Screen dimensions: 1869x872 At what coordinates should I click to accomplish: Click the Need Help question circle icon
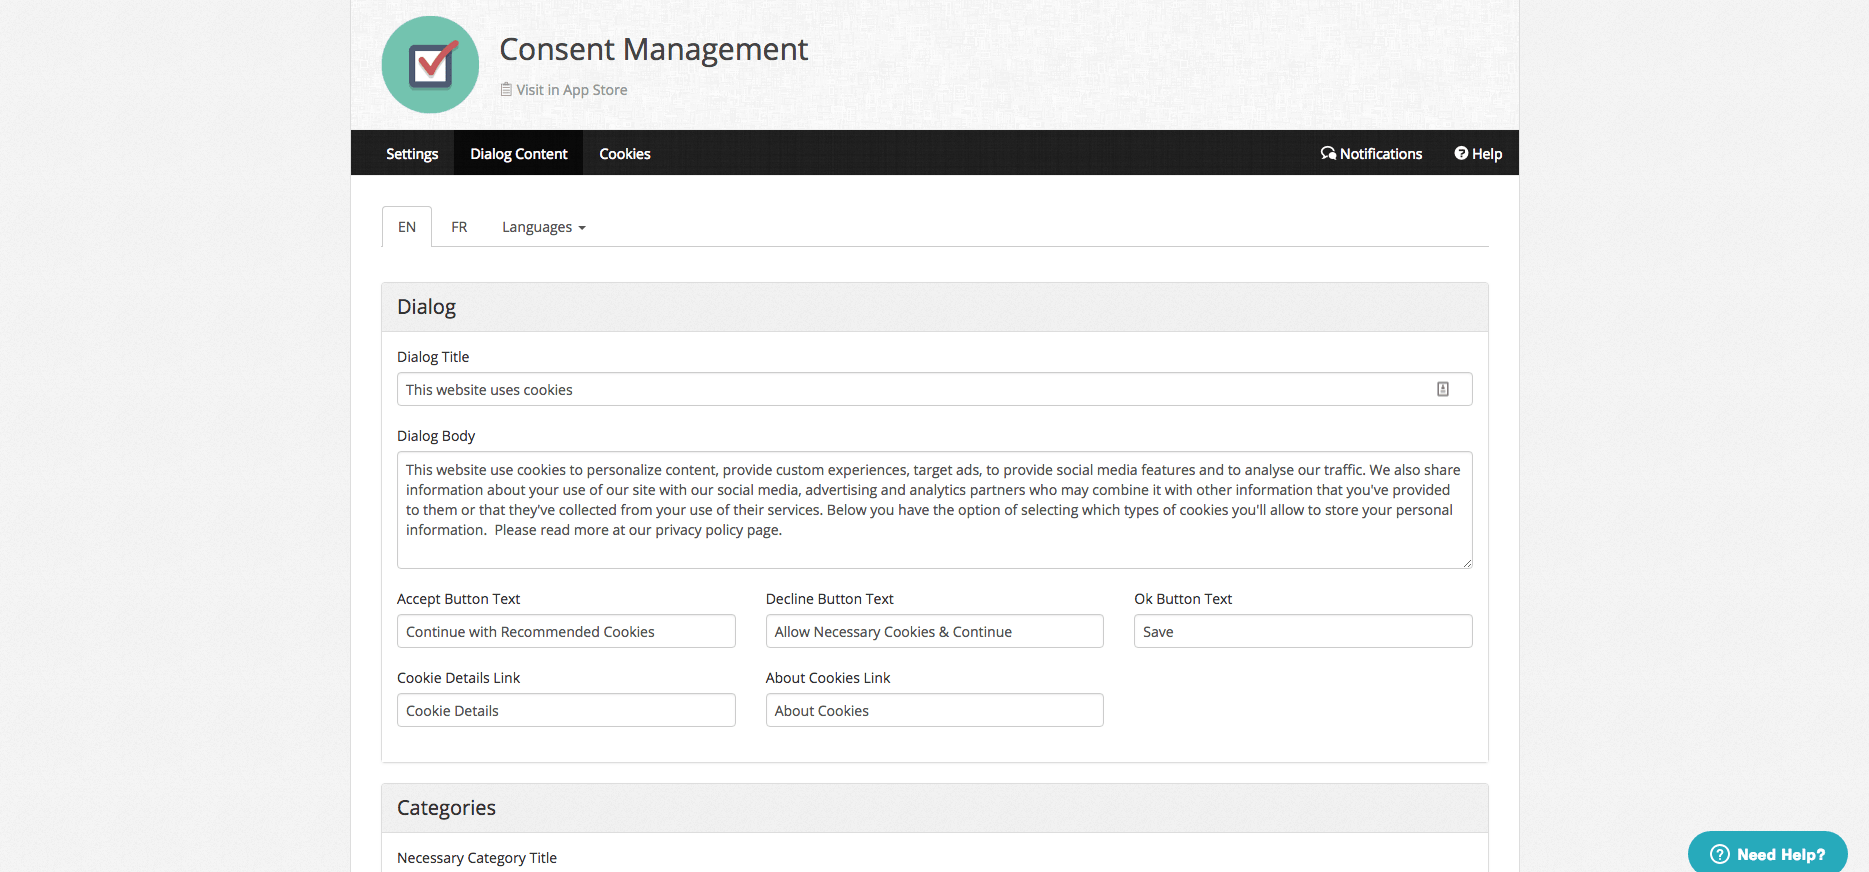1720,854
